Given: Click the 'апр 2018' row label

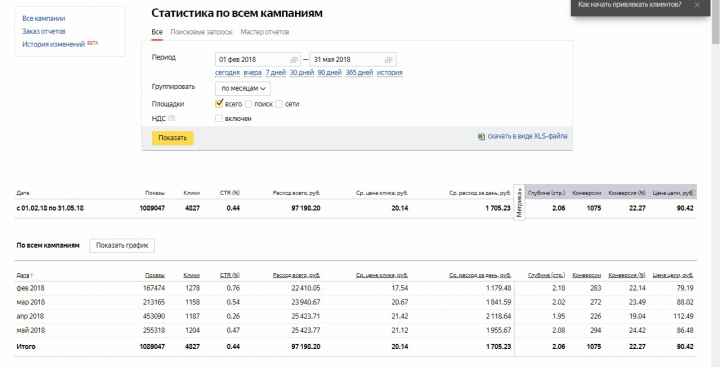Looking at the screenshot, I should coord(30,316).
